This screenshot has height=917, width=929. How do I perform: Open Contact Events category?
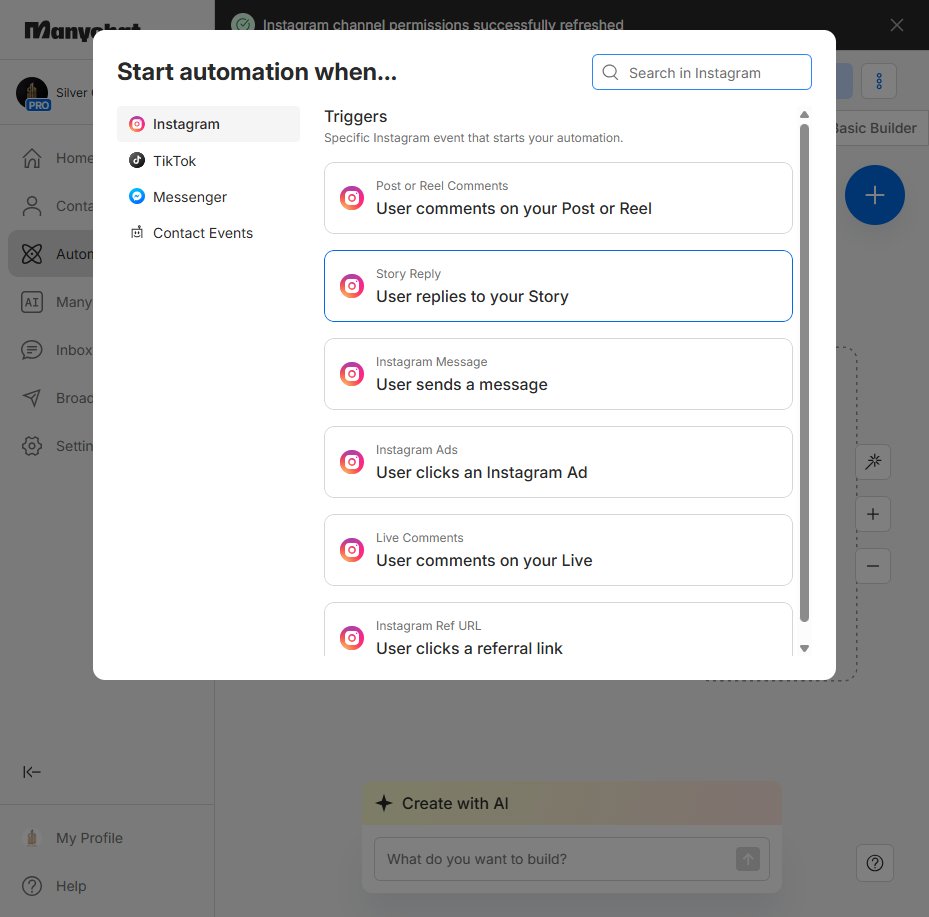click(208, 233)
